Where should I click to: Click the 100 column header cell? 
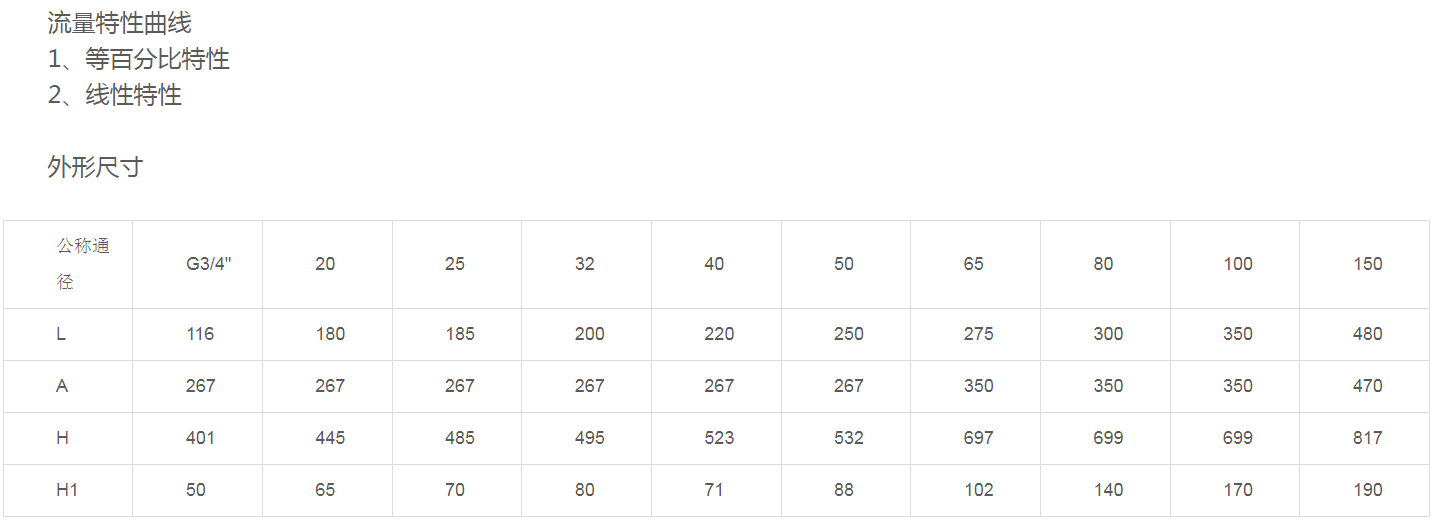coord(1237,264)
